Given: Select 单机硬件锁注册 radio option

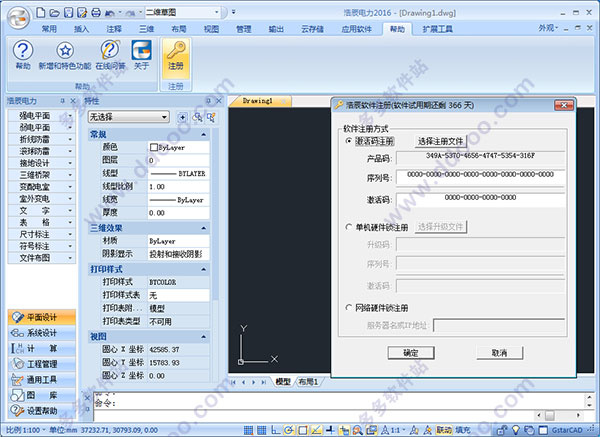Looking at the screenshot, I should 349,227.
